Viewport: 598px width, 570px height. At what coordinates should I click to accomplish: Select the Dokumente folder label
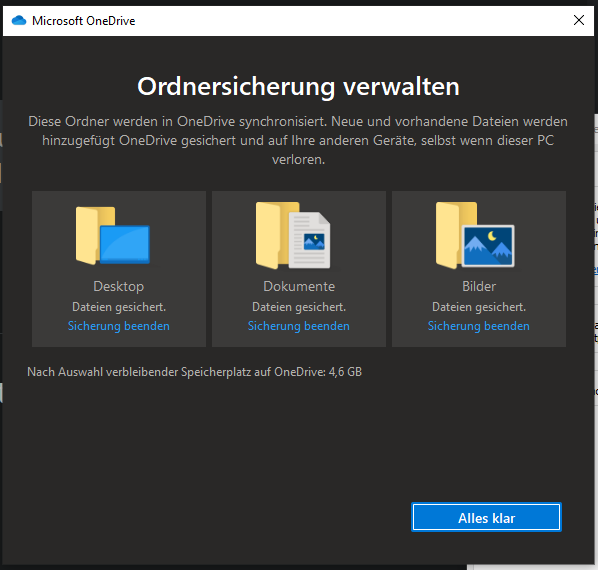tap(299, 286)
